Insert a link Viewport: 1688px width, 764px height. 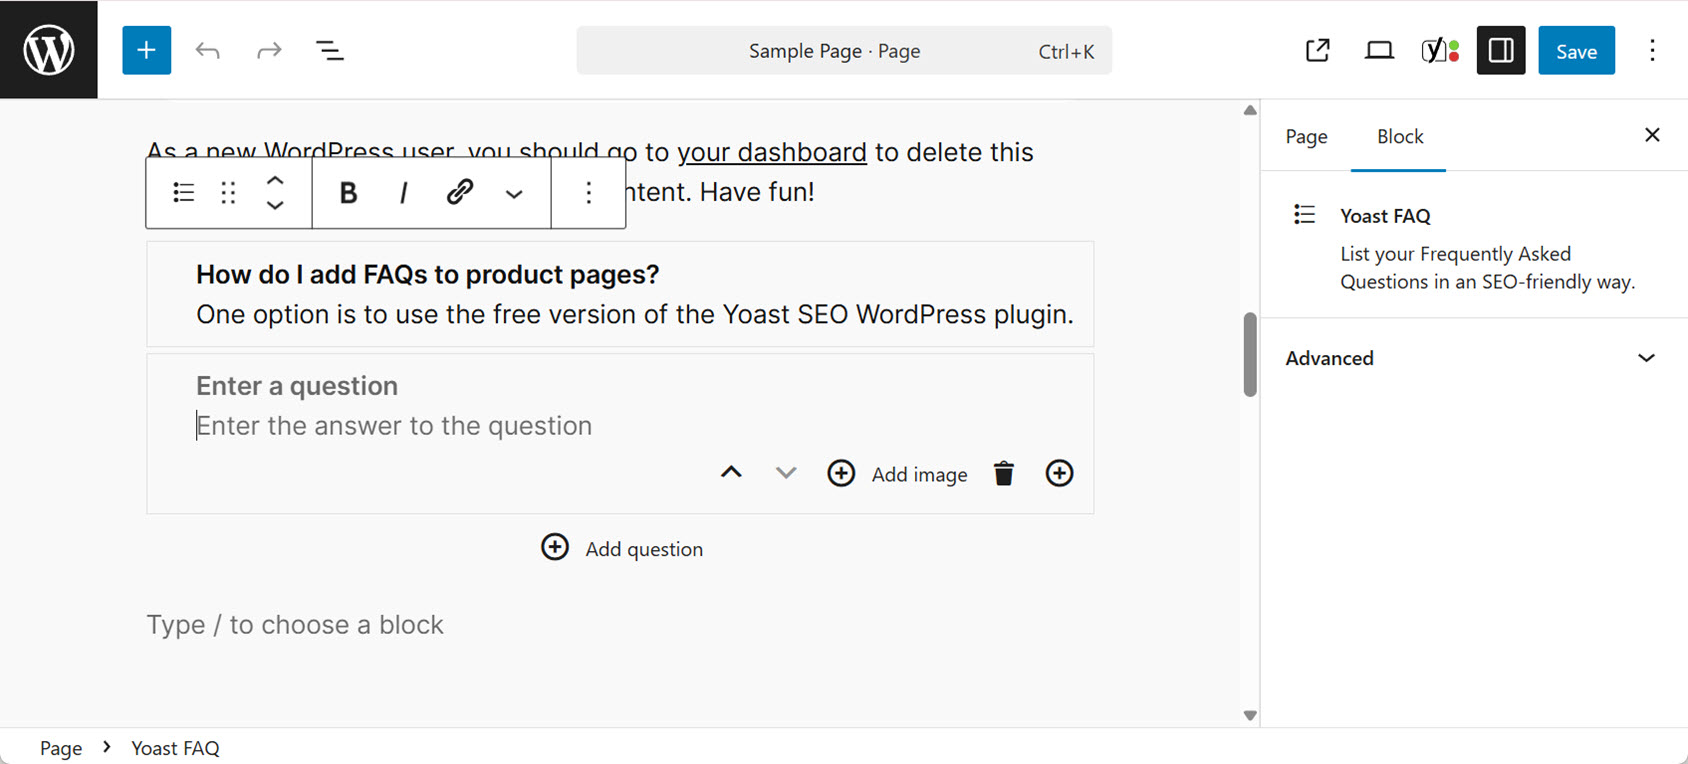pos(459,192)
